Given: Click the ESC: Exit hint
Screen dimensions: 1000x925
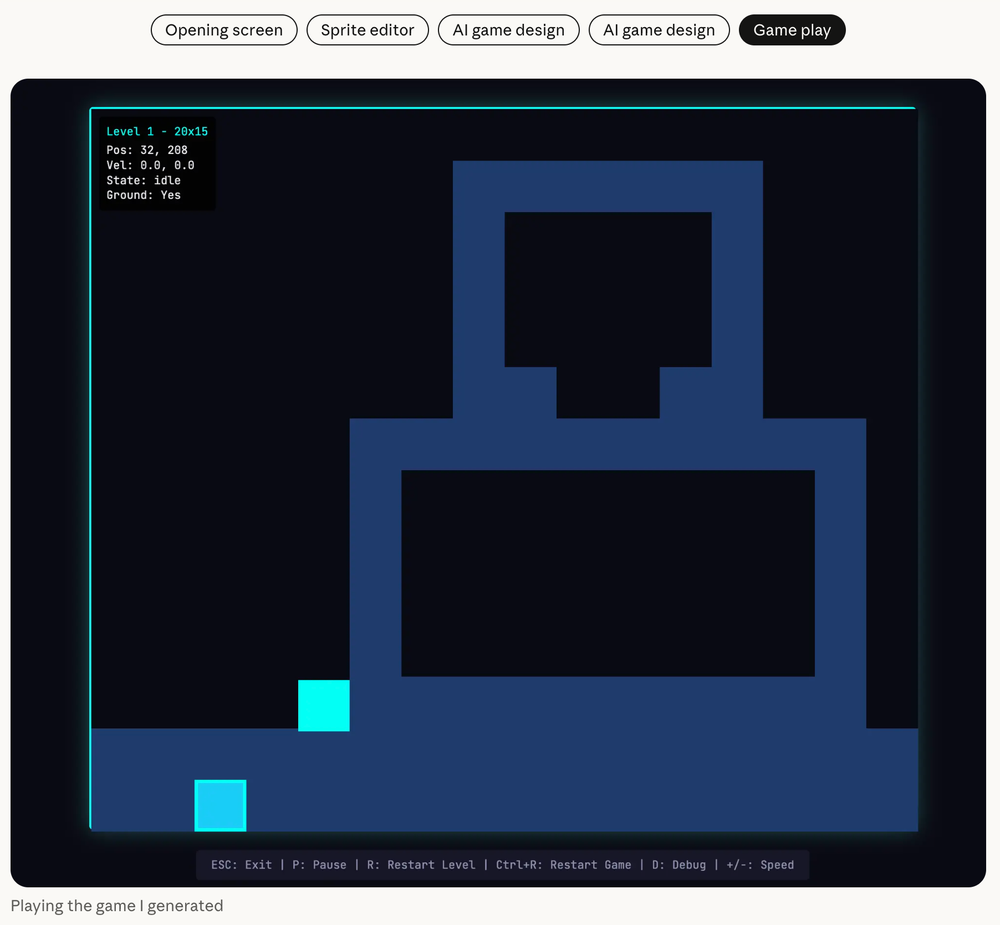Looking at the screenshot, I should (x=241, y=865).
